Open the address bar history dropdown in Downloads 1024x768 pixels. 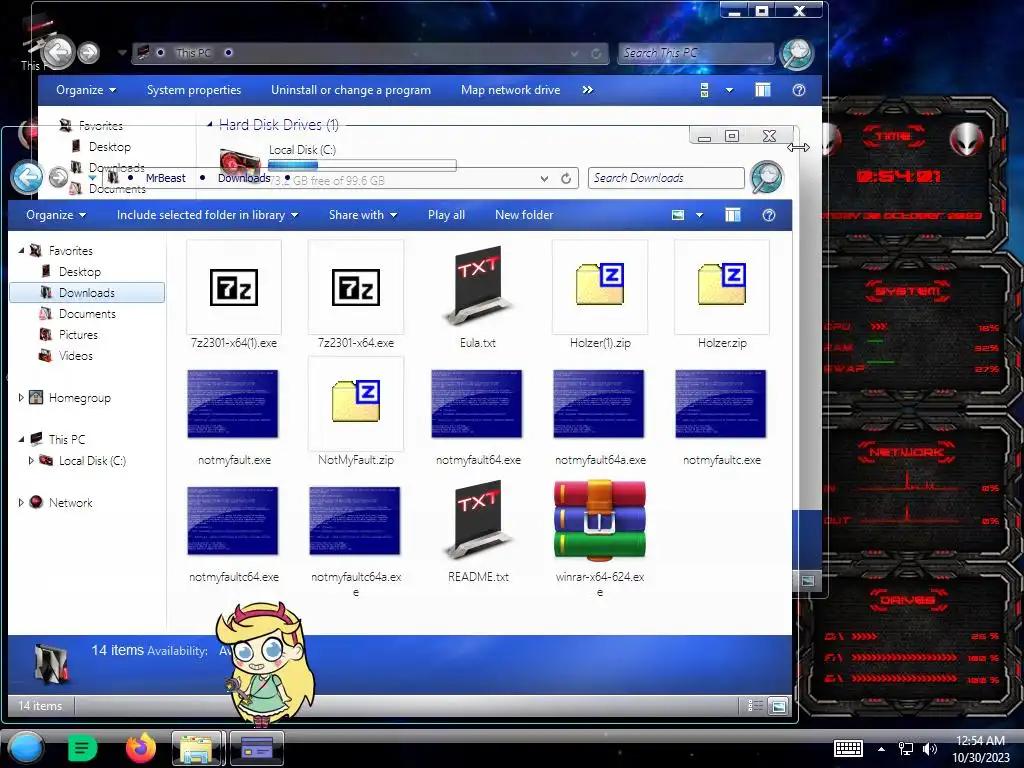(x=544, y=178)
